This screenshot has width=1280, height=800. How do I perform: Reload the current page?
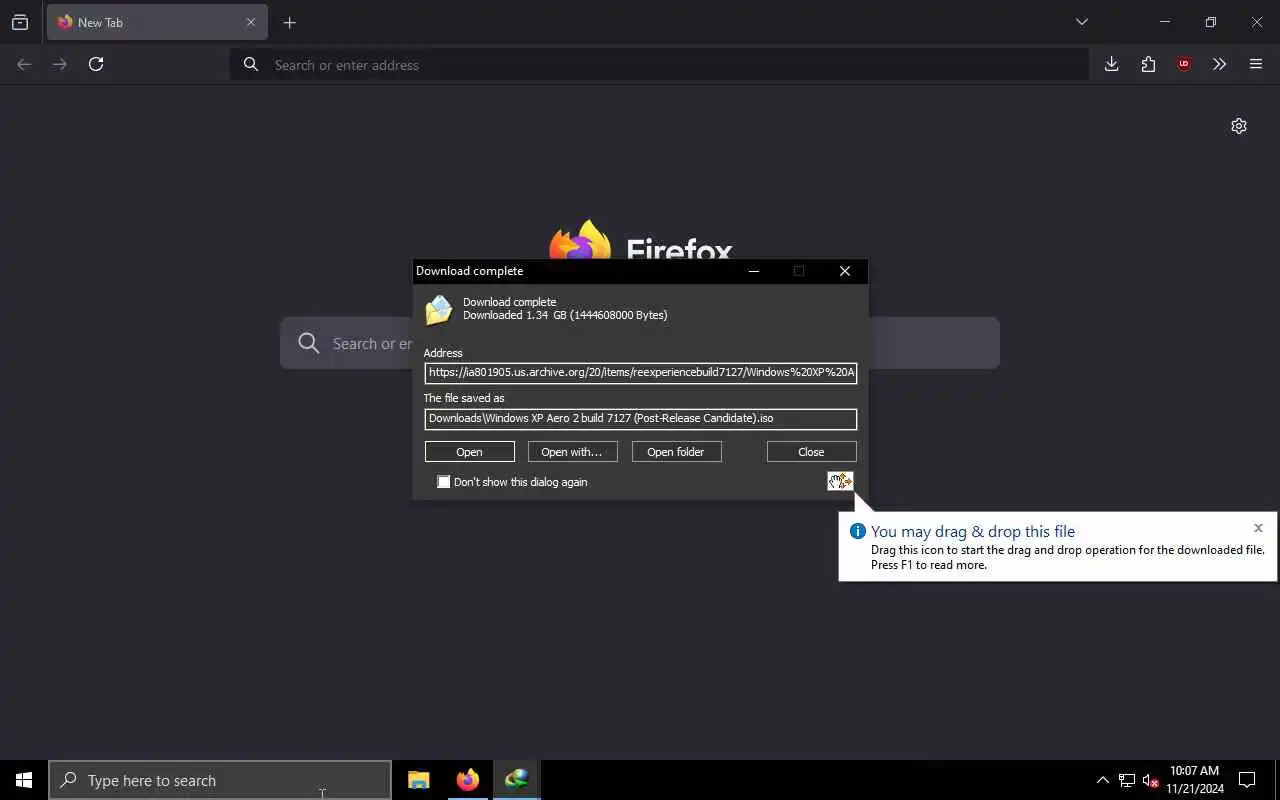point(96,64)
